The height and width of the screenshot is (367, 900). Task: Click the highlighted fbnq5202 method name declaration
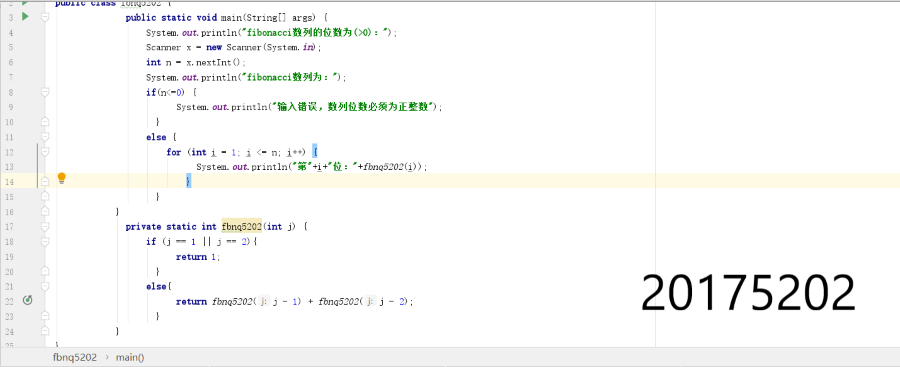(242, 226)
